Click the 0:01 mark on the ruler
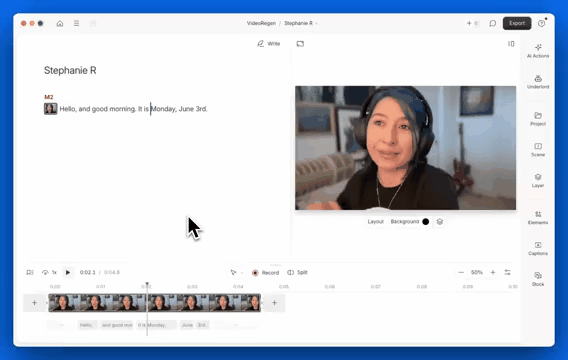 100,286
